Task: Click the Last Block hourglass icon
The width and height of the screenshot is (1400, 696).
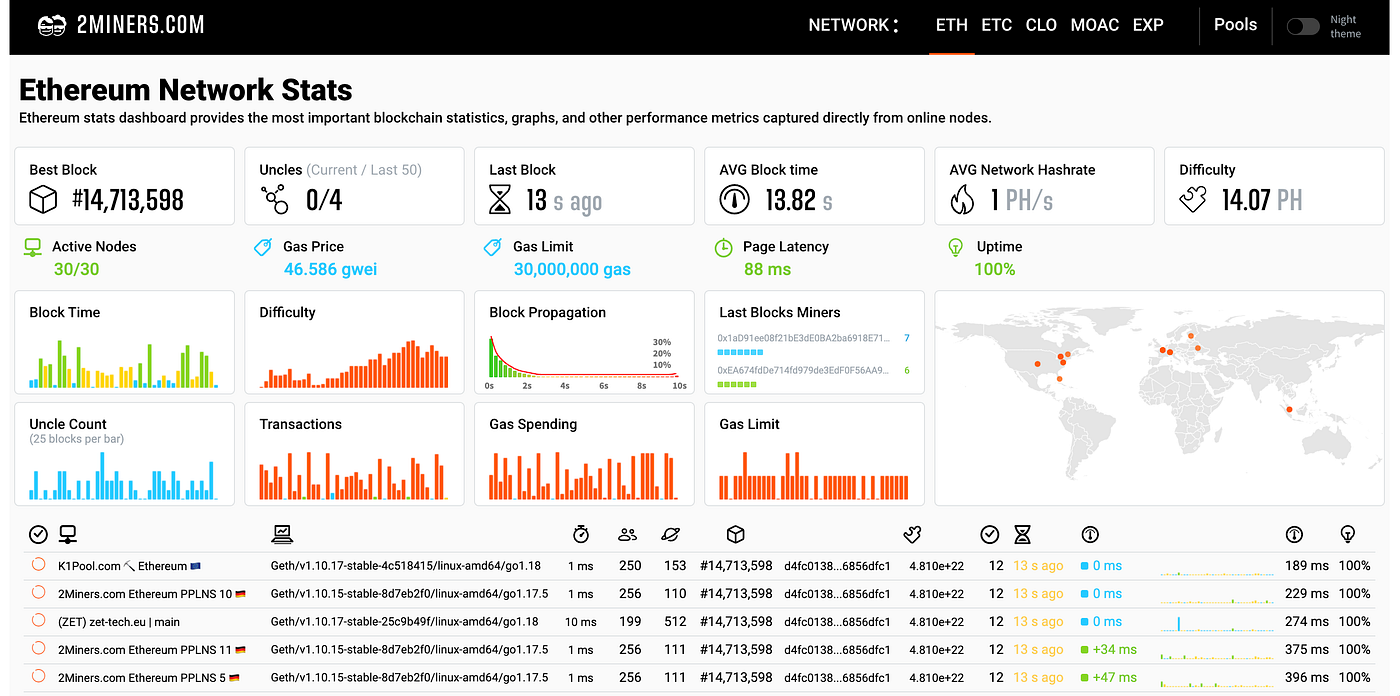Action: click(500, 200)
